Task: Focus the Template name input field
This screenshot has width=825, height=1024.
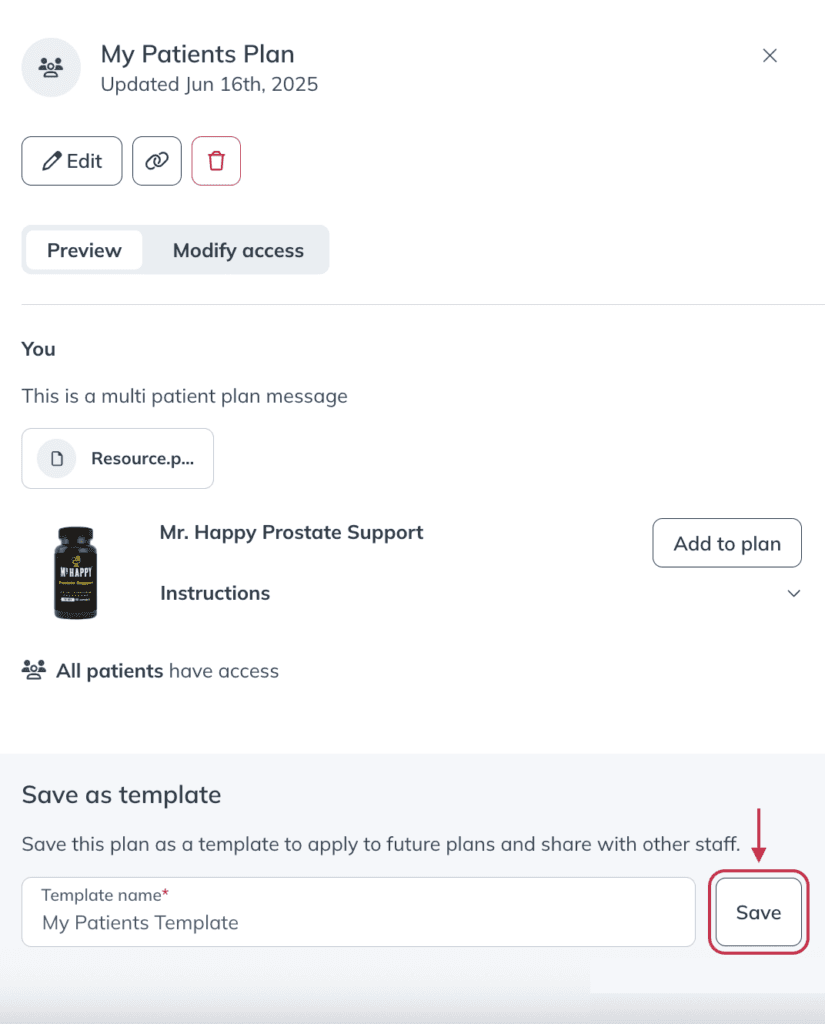Action: [x=359, y=912]
